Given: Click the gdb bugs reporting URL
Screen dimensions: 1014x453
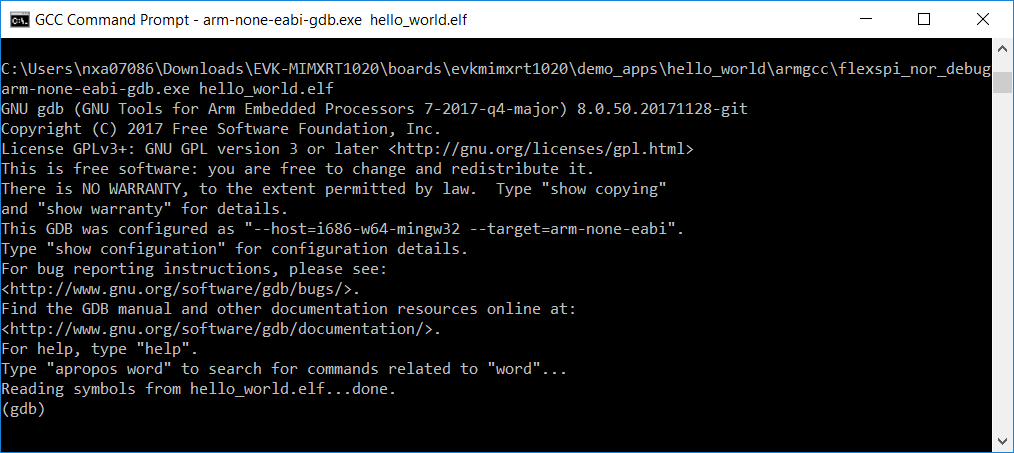Looking at the screenshot, I should [180, 289].
